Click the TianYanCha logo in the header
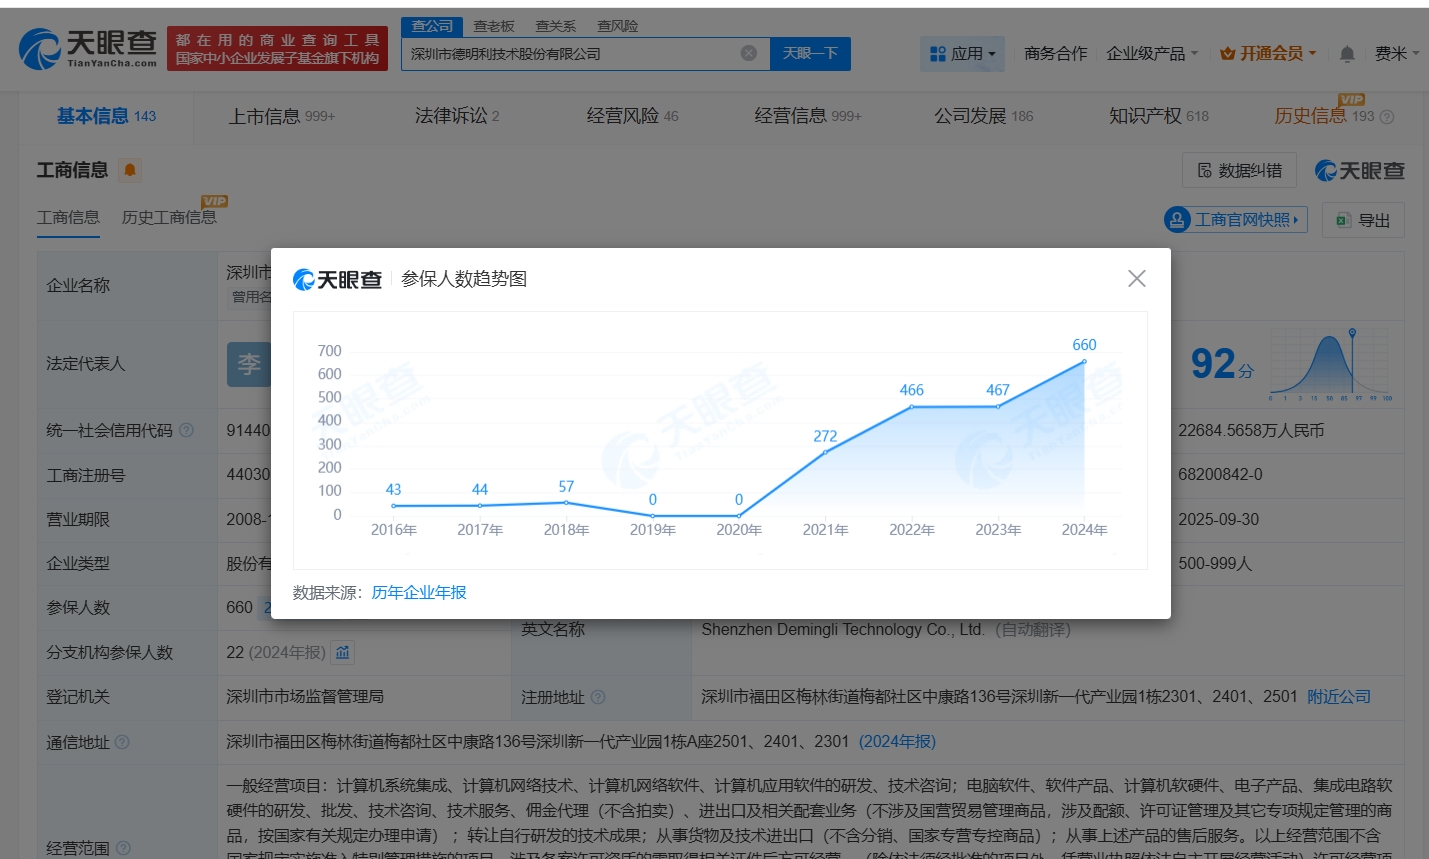Image resolution: width=1429 pixels, height=859 pixels. click(x=88, y=48)
